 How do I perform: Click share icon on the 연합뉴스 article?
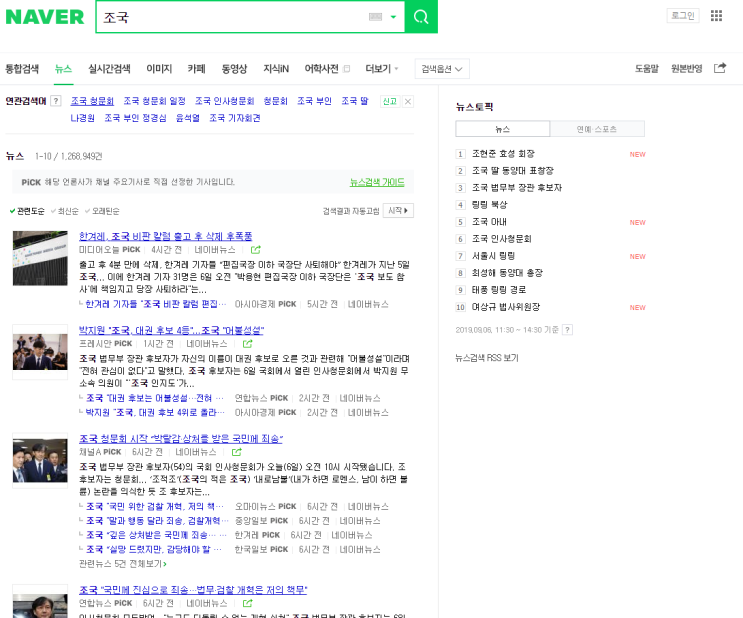(247, 603)
